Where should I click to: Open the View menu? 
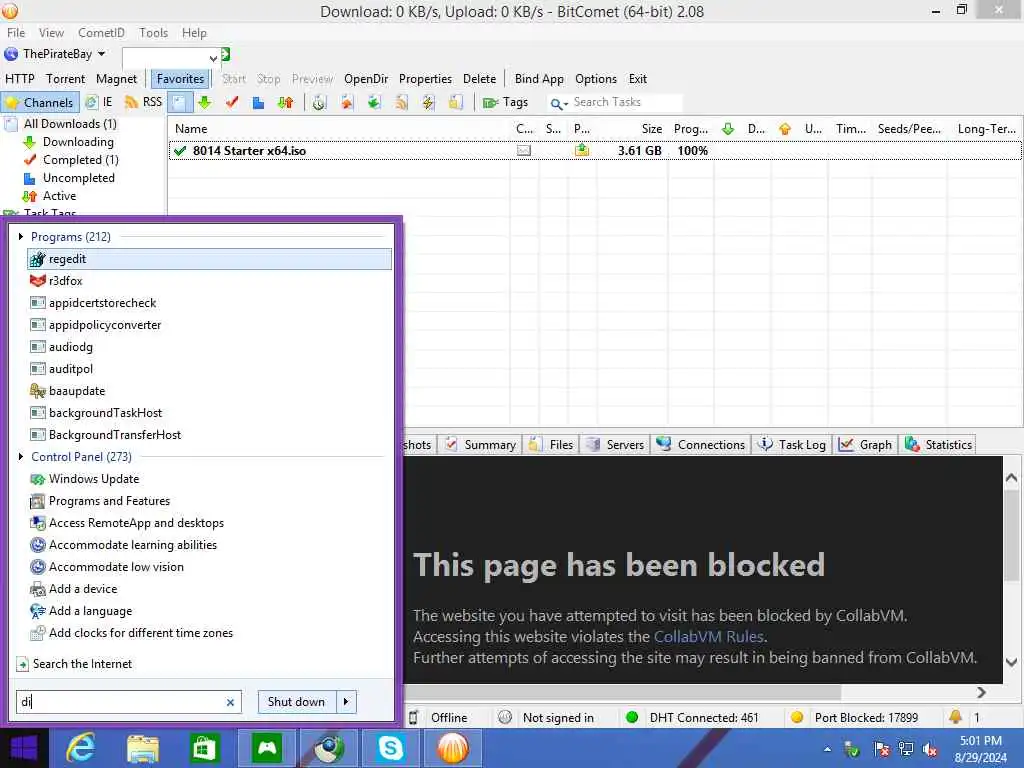[x=51, y=33]
